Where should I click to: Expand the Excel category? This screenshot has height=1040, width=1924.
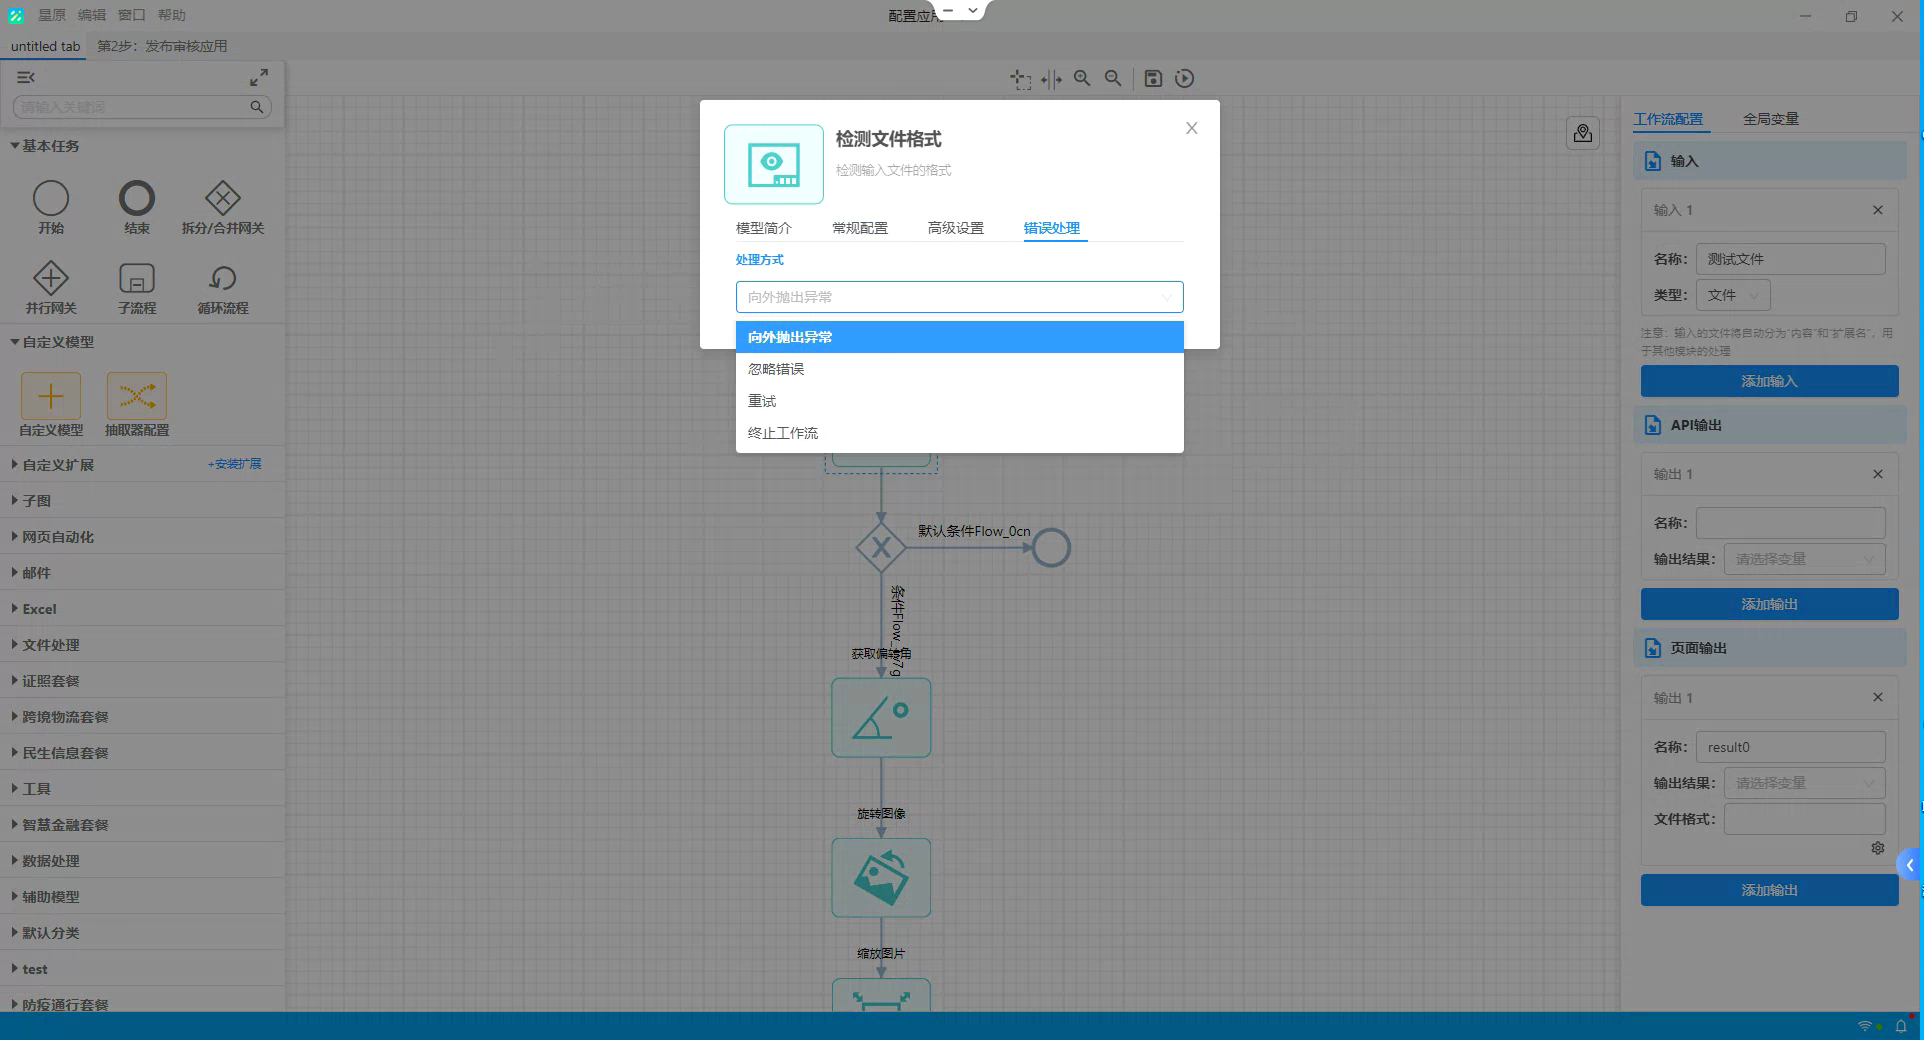coord(34,609)
